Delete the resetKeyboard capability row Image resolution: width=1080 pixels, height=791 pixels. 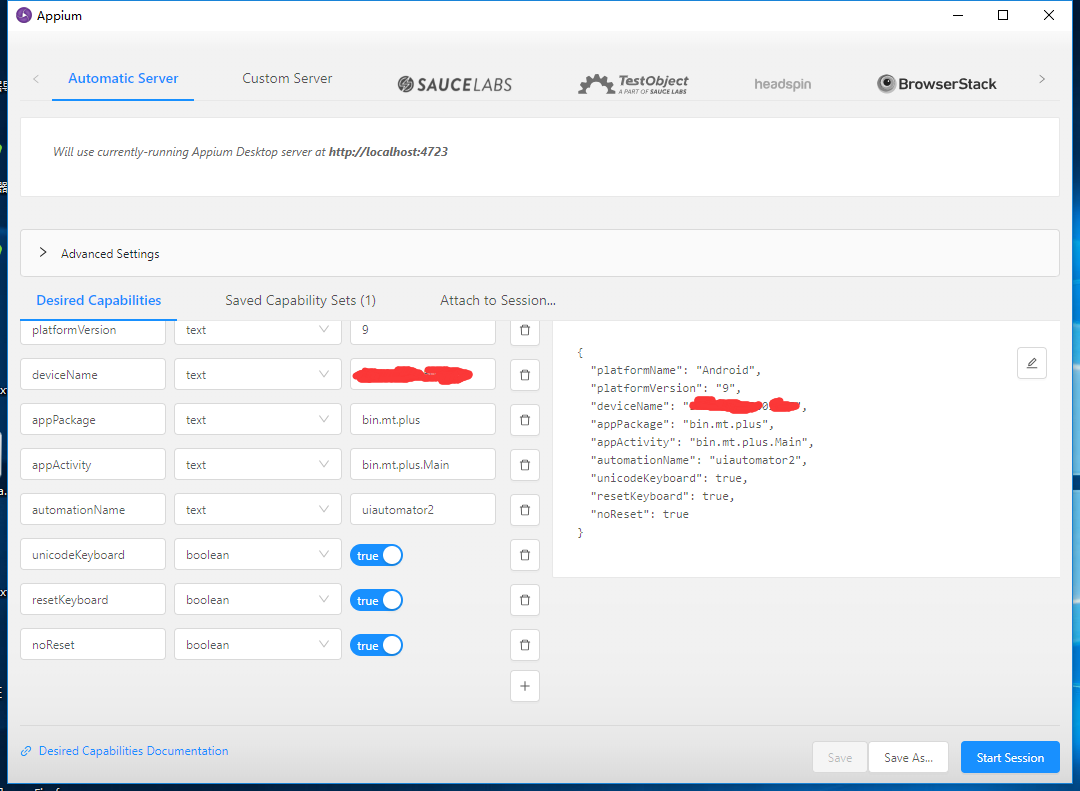pos(524,600)
